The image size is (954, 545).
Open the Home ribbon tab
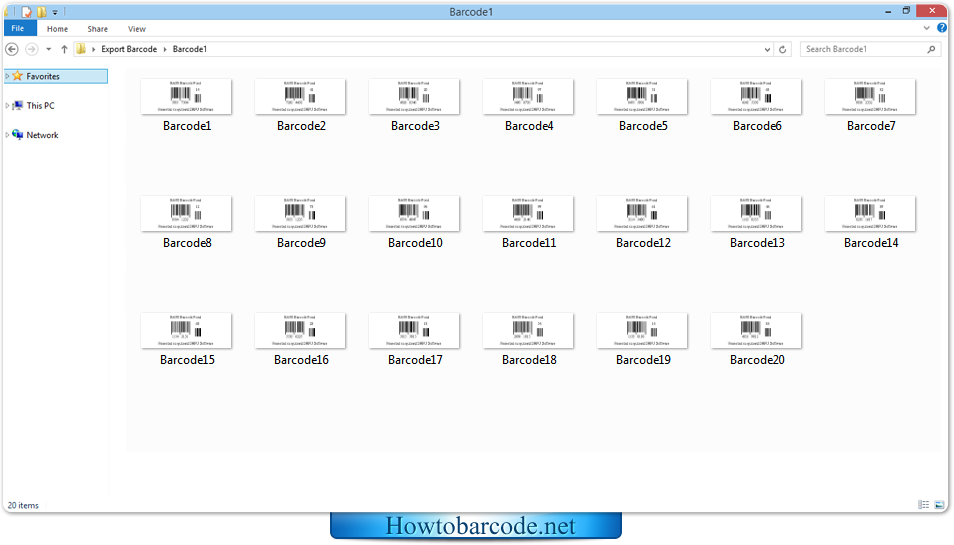57,29
